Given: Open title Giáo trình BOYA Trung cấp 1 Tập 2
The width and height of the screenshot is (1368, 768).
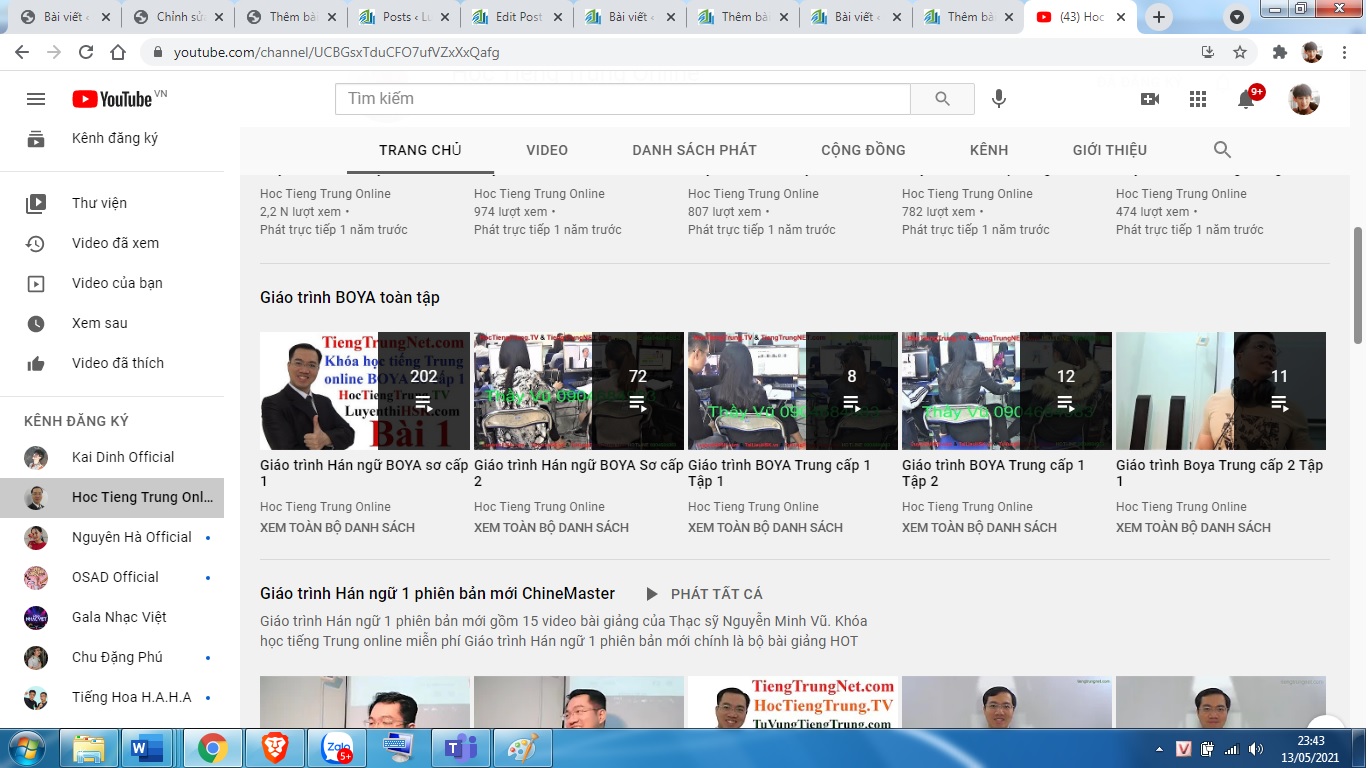Looking at the screenshot, I should (993, 473).
